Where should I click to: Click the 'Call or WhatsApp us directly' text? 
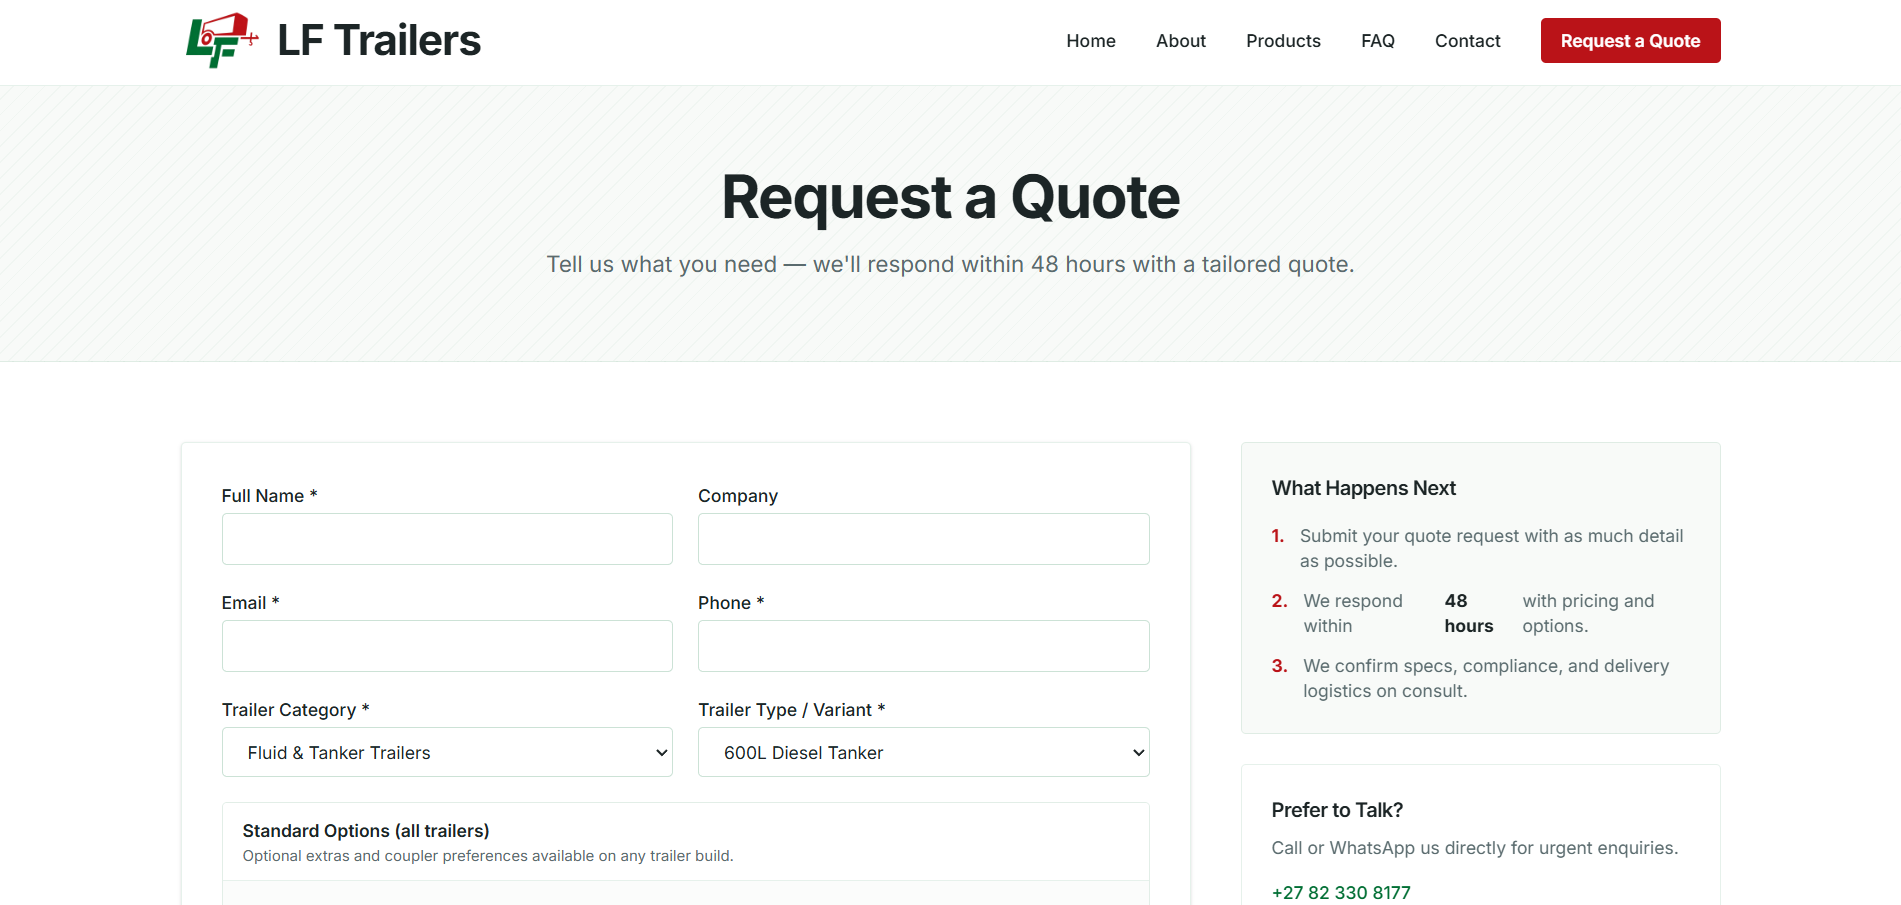1475,848
